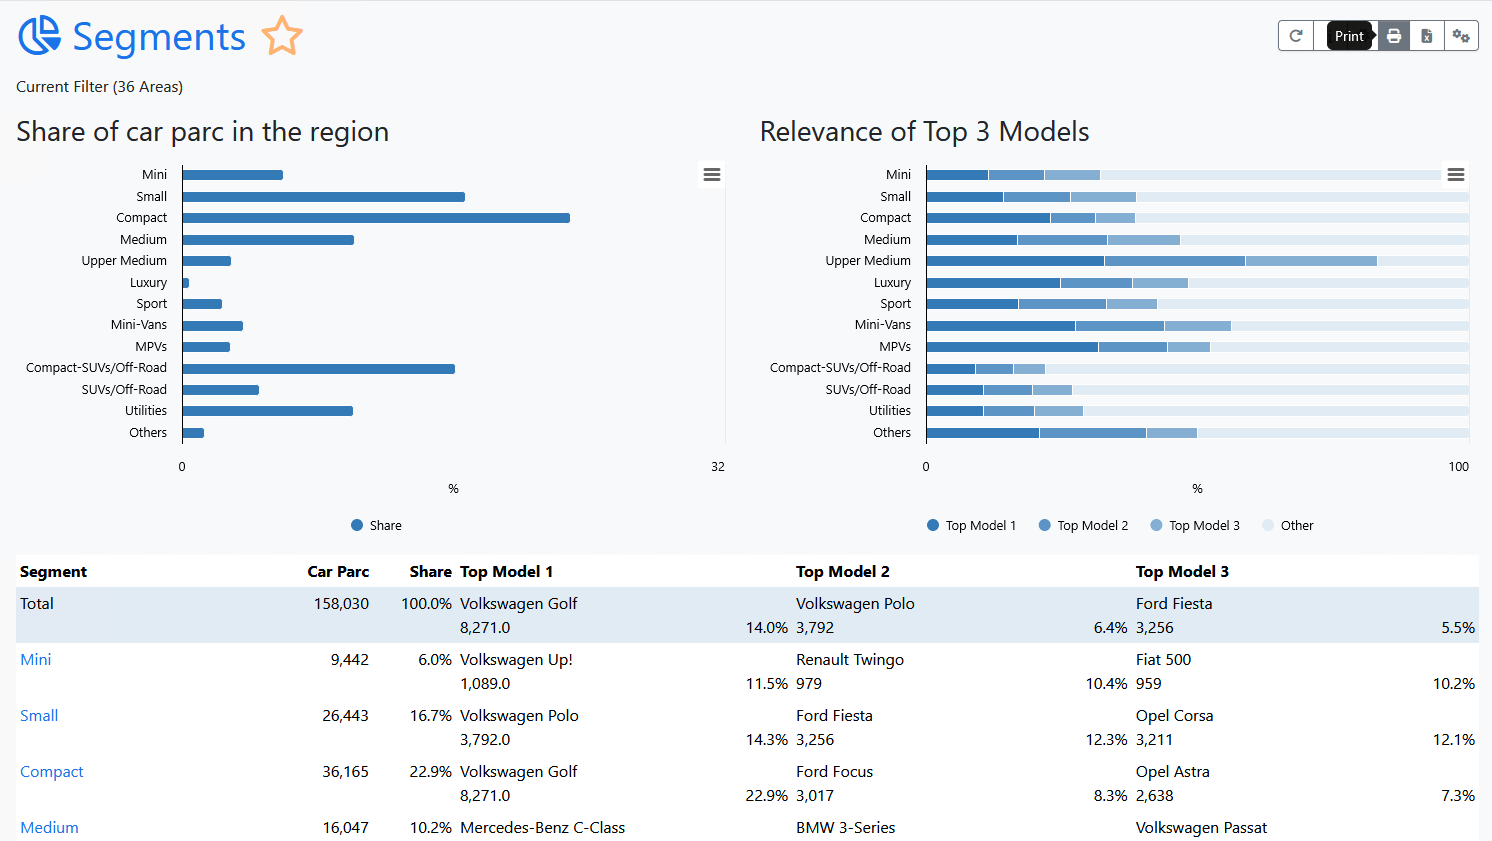Viewport: 1492px width, 841px height.
Task: Click the Segments pie-chart logo icon
Action: (40, 36)
